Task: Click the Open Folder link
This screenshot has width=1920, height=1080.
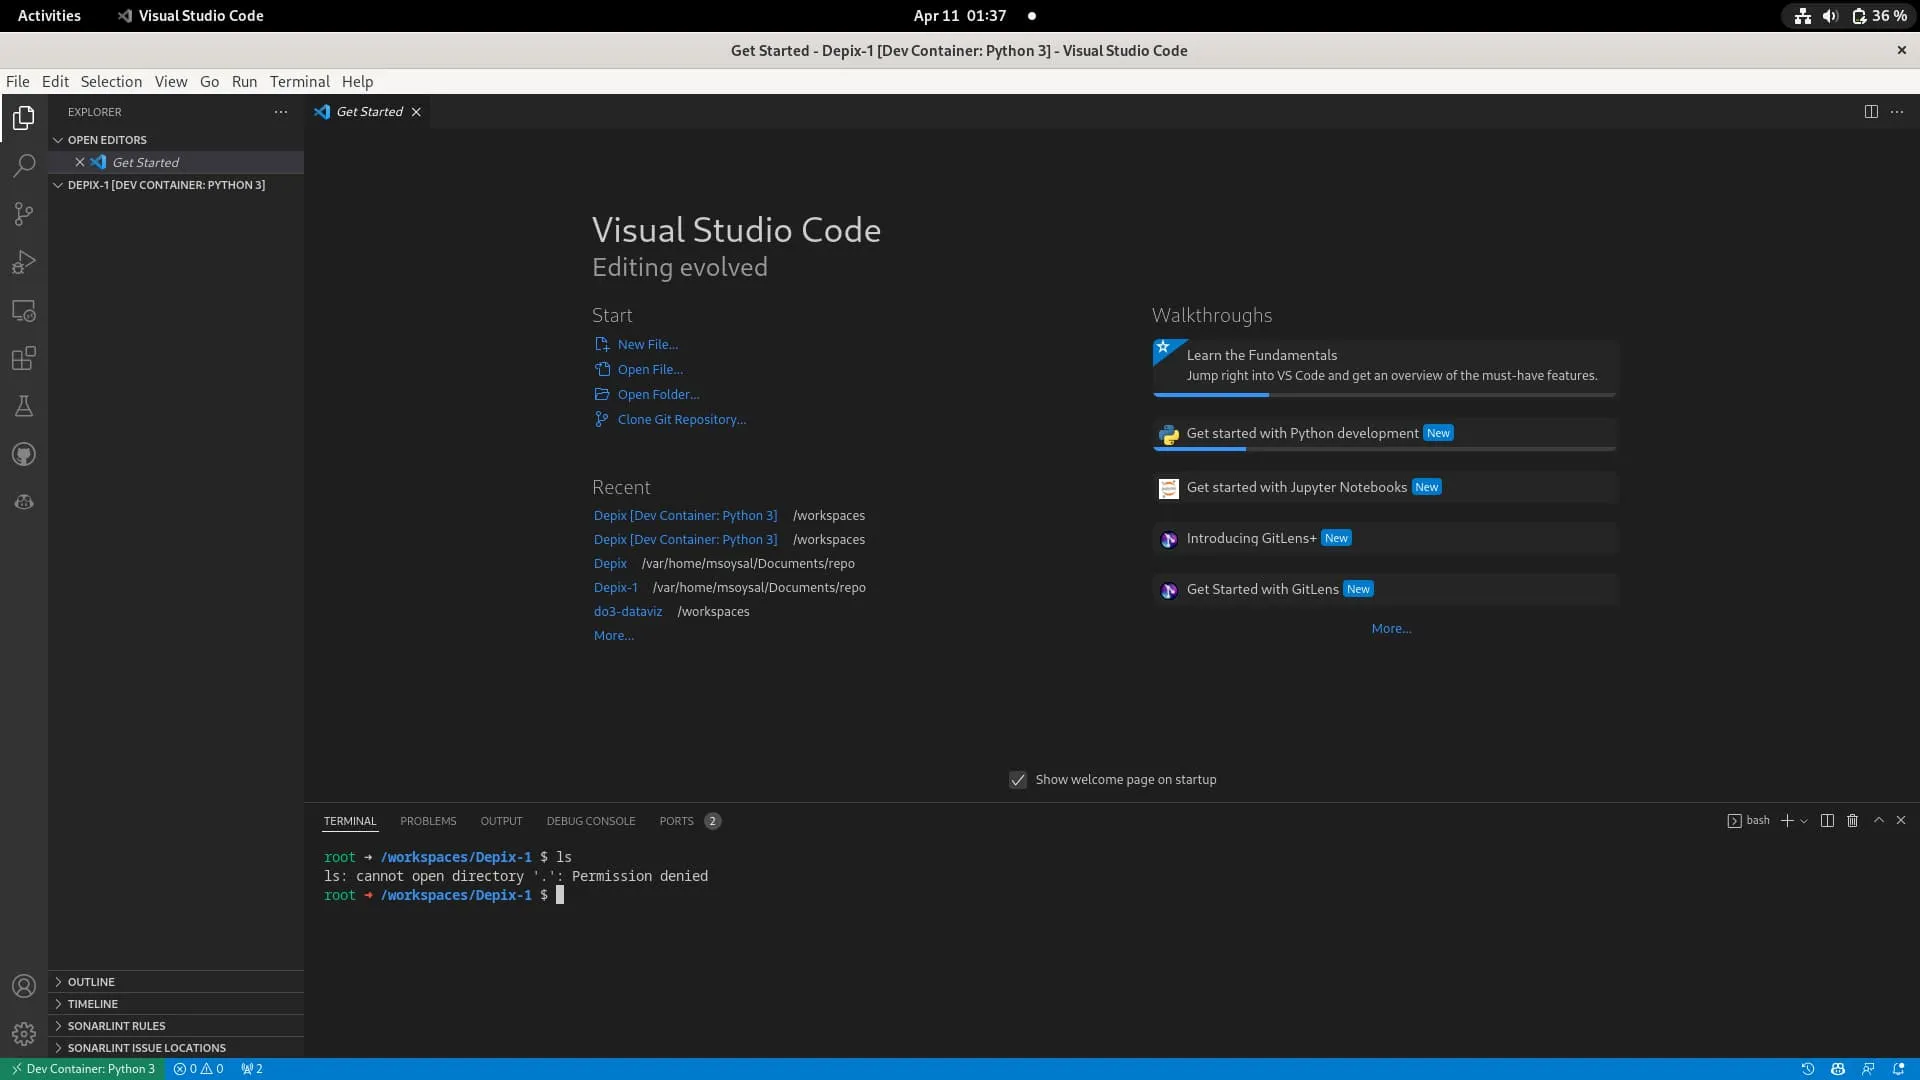Action: tap(658, 395)
